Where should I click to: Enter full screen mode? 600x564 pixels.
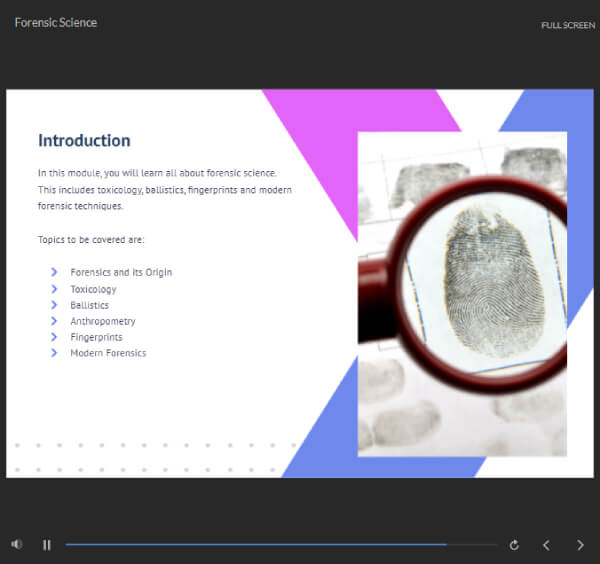pos(568,25)
